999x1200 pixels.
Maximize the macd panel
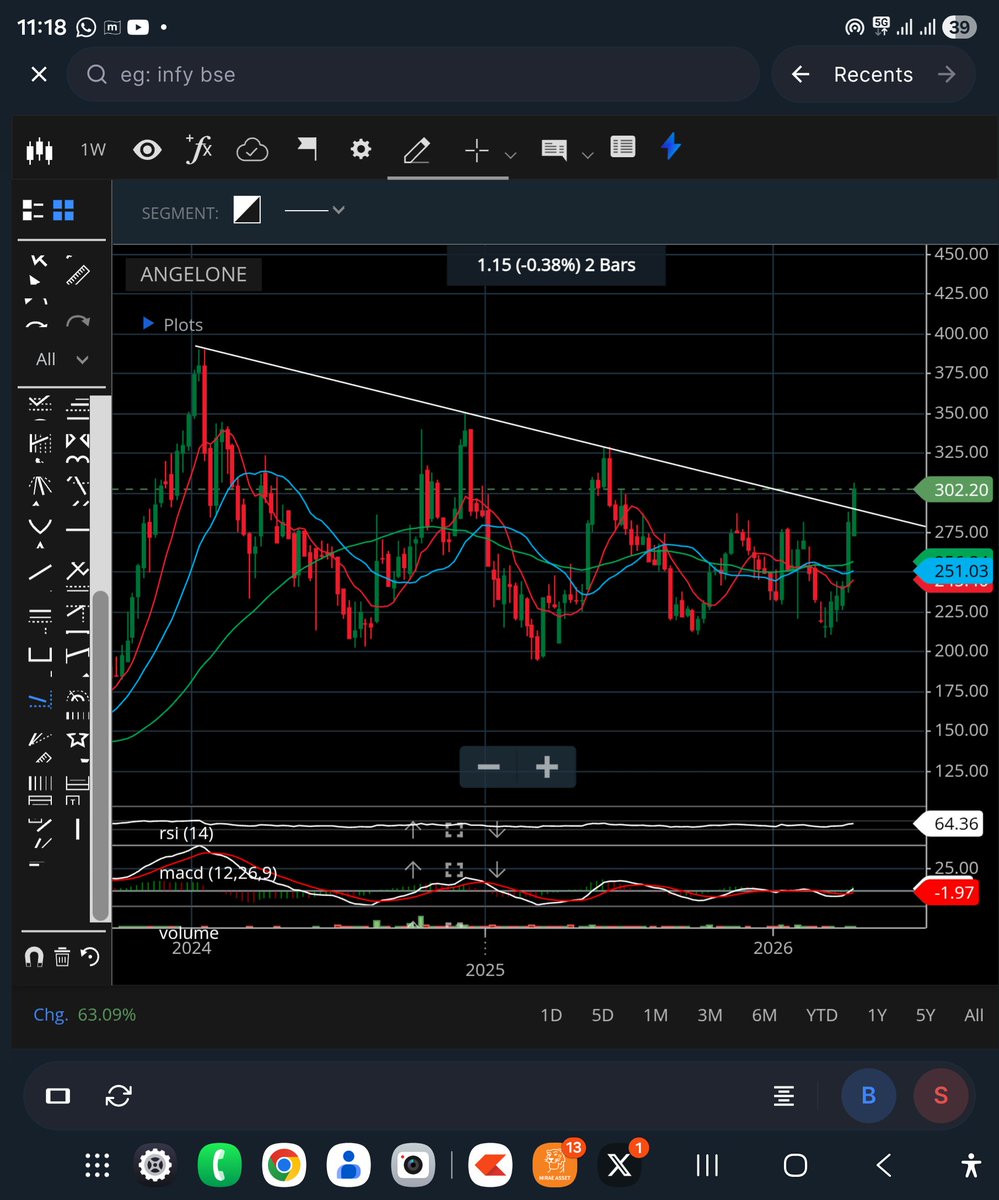[x=454, y=870]
